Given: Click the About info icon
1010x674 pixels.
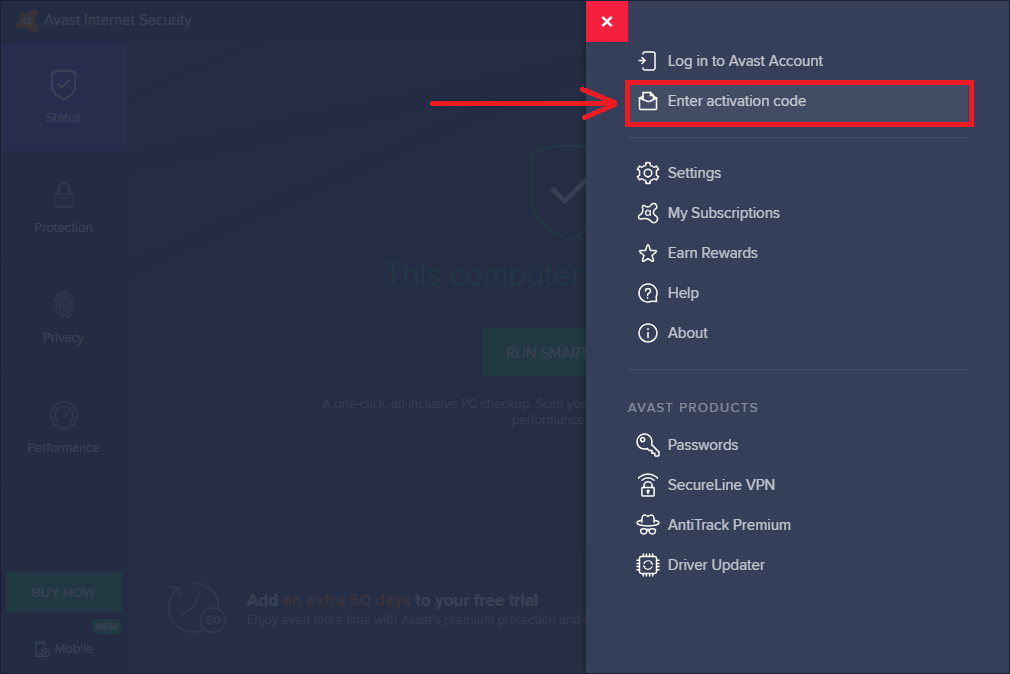Looking at the screenshot, I should [x=648, y=333].
